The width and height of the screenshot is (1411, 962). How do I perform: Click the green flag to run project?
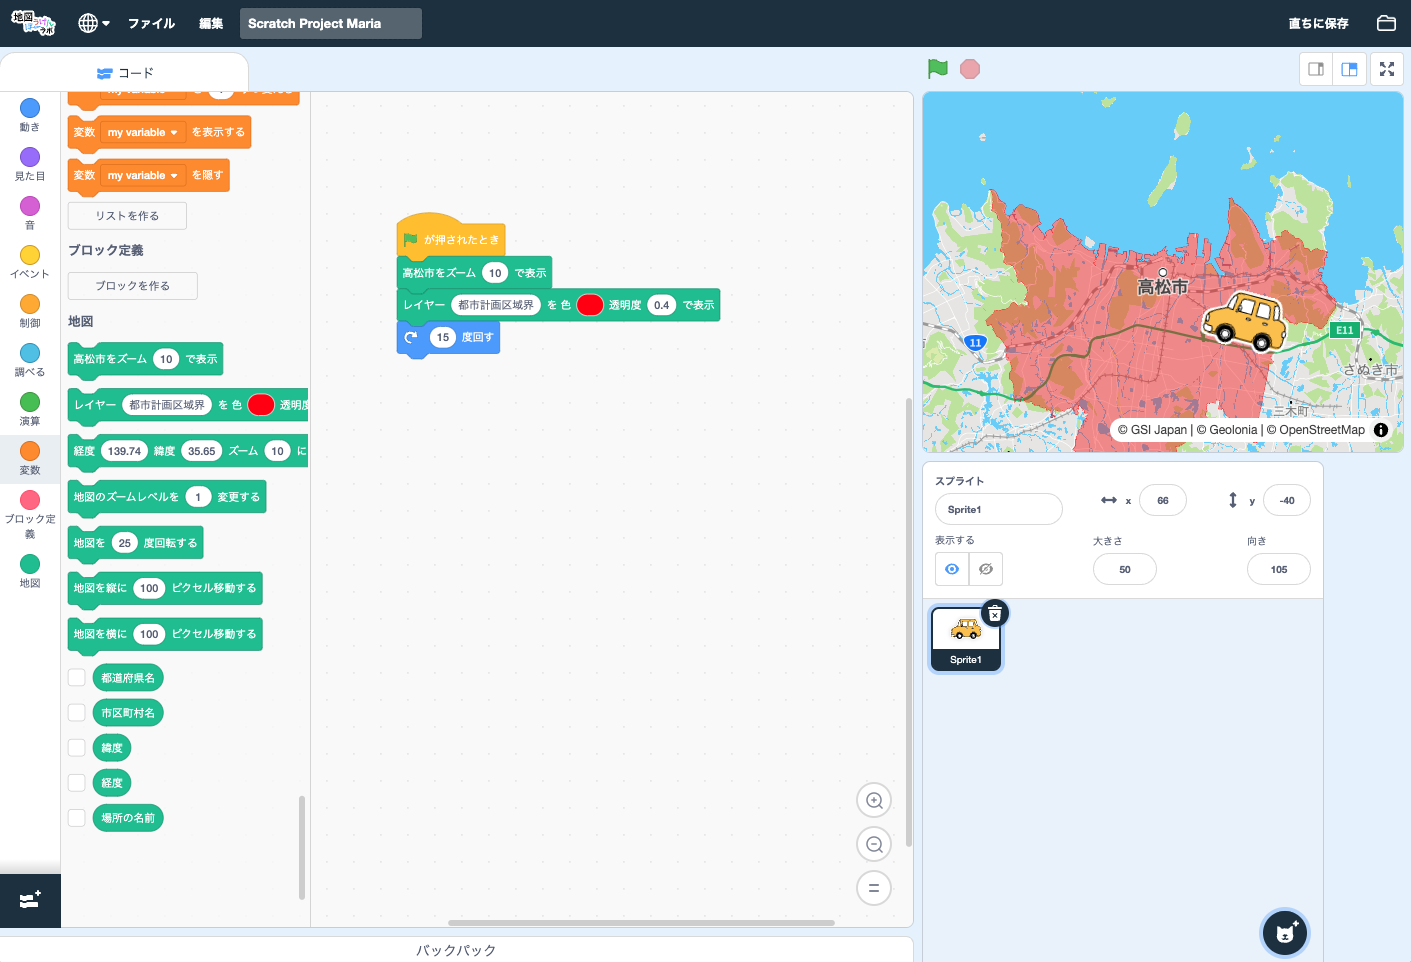(937, 69)
